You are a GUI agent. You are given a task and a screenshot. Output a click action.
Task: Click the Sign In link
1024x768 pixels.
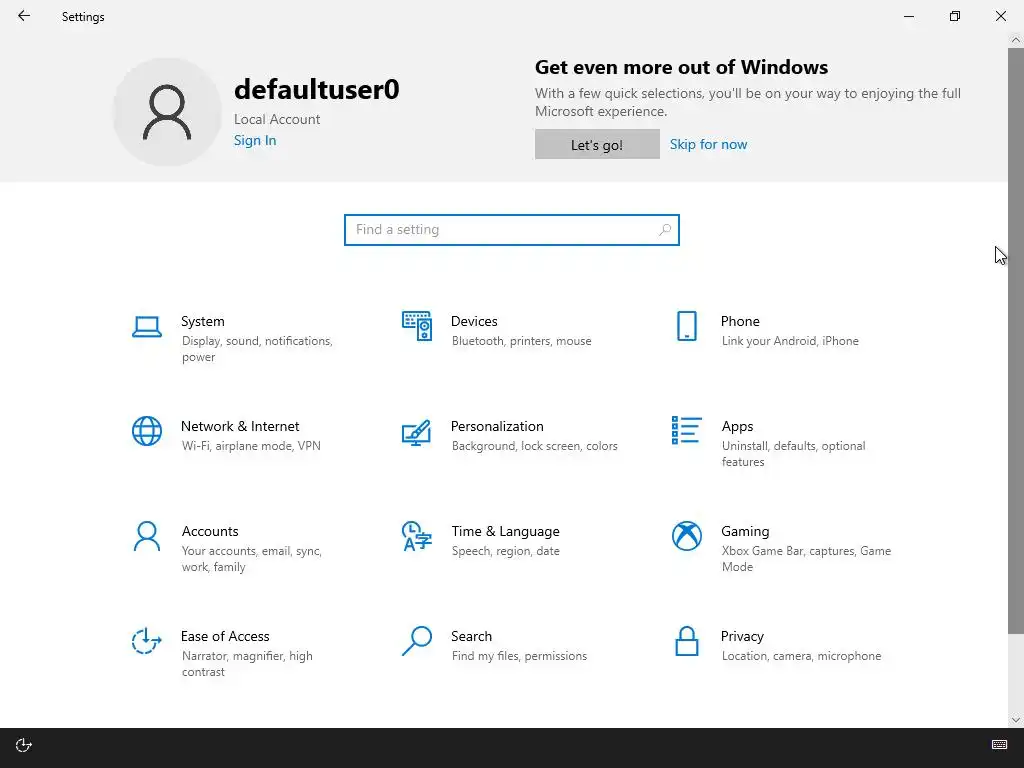pyautogui.click(x=255, y=140)
